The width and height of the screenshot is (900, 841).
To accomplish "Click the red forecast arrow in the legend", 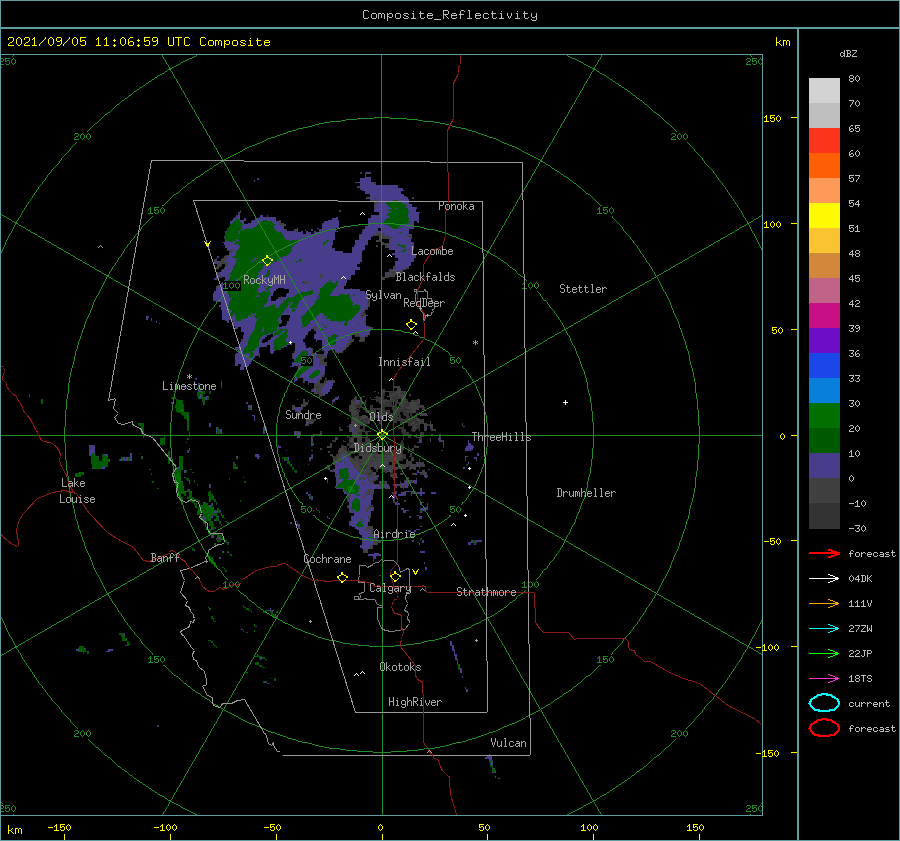I will pyautogui.click(x=824, y=553).
